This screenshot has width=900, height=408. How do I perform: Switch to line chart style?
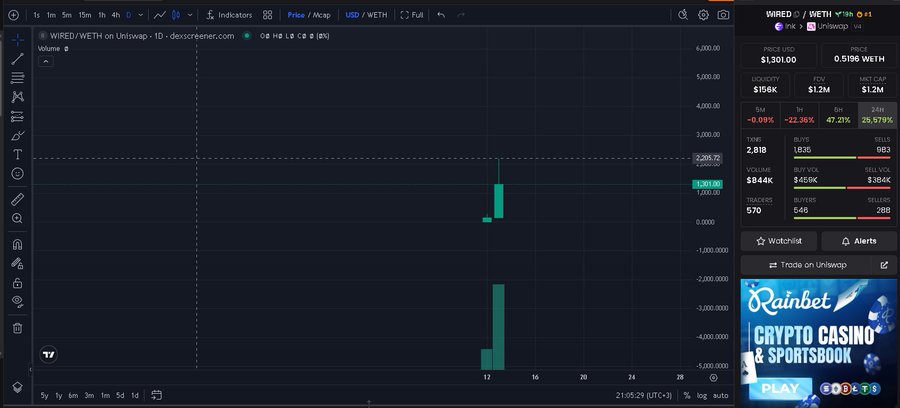click(160, 15)
